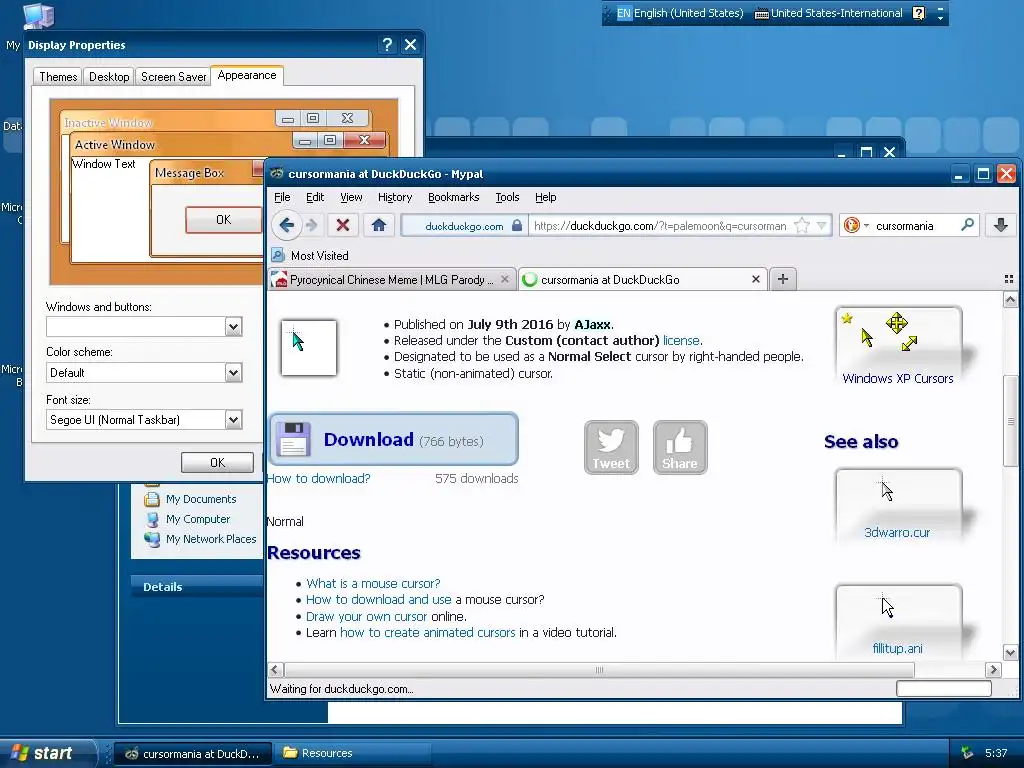Click the URL address field
1024x768 pixels.
pos(660,225)
